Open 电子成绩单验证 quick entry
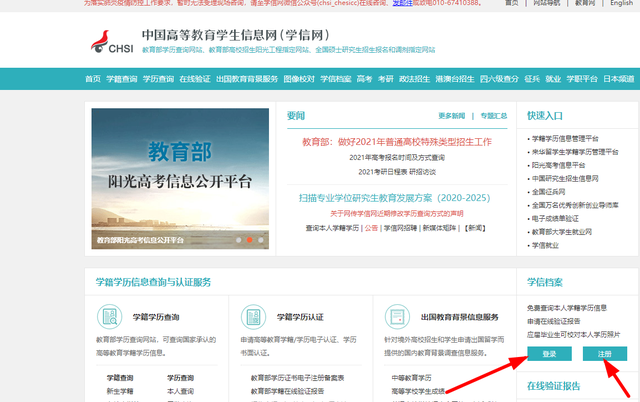The image size is (640, 402). (555, 219)
